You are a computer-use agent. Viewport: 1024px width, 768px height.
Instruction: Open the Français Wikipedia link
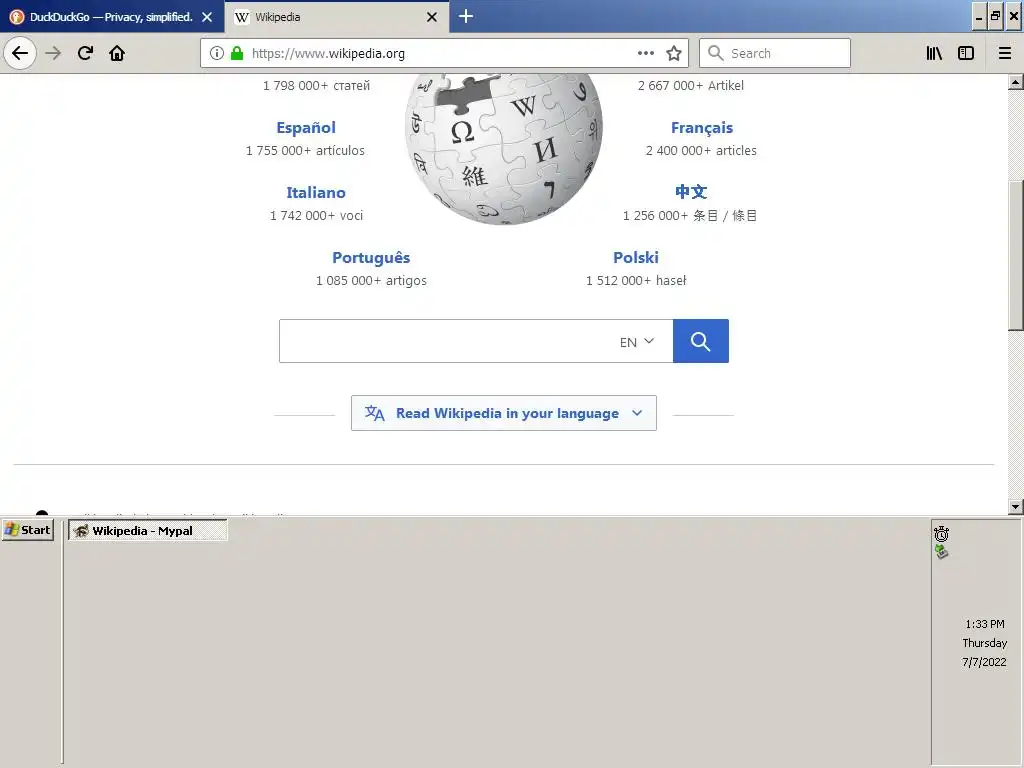[702, 127]
